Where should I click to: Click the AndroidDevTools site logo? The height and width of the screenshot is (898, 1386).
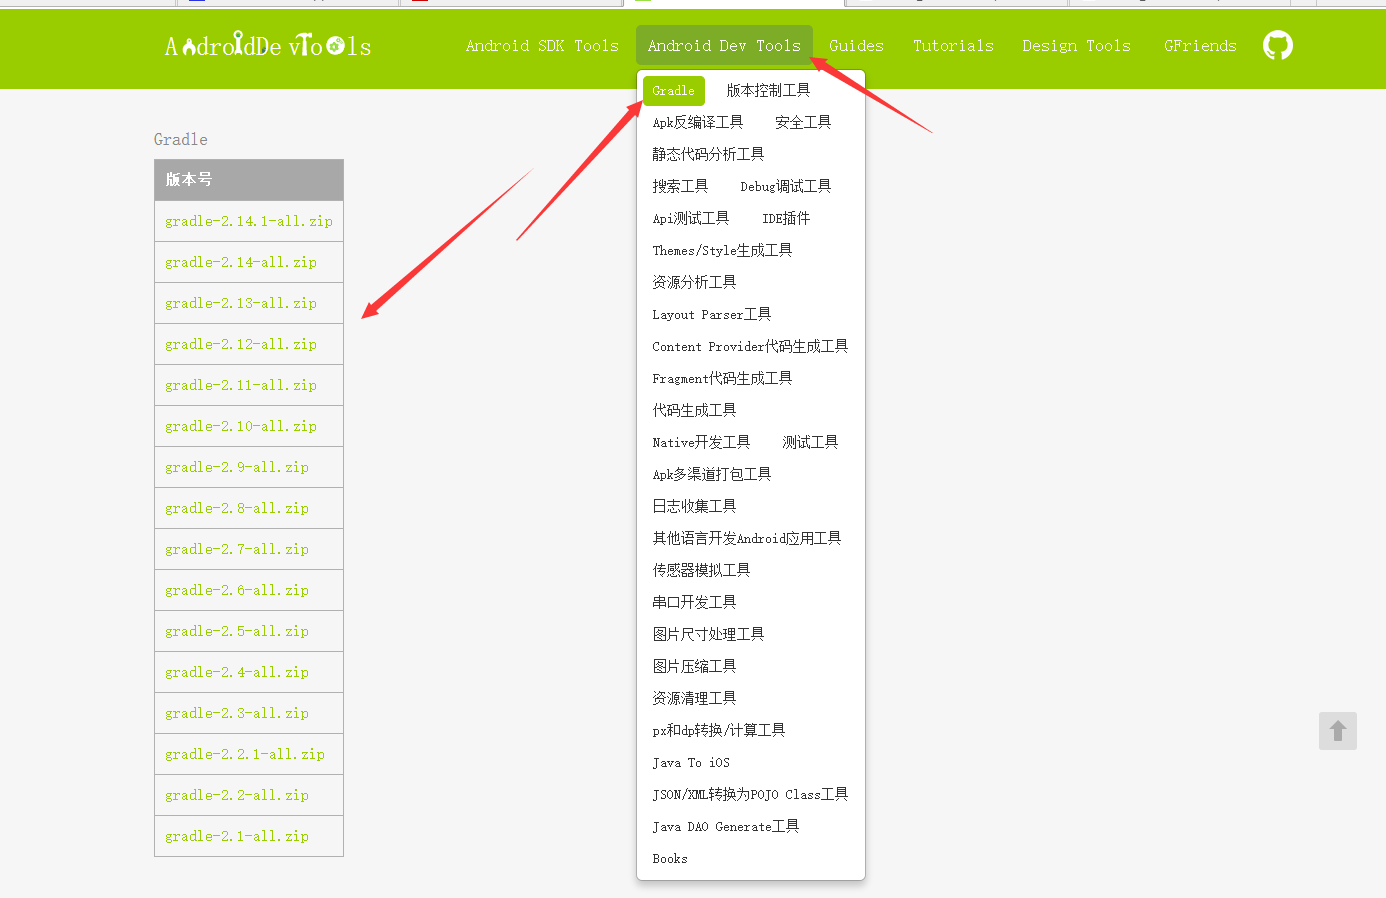[268, 45]
